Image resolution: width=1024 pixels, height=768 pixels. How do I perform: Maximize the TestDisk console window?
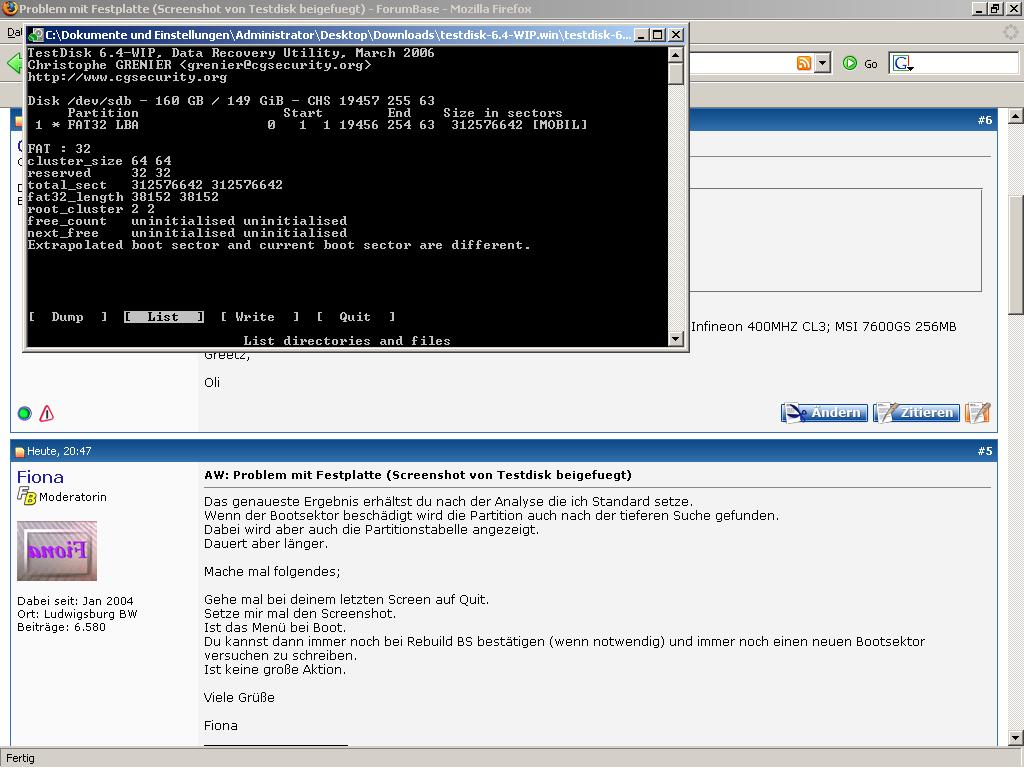658,35
